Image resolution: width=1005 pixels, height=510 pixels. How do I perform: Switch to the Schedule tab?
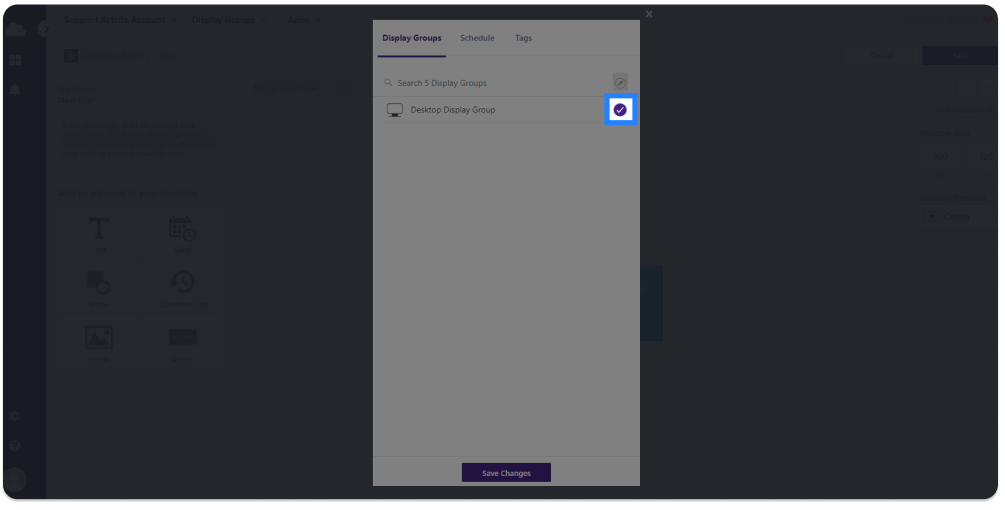477,38
